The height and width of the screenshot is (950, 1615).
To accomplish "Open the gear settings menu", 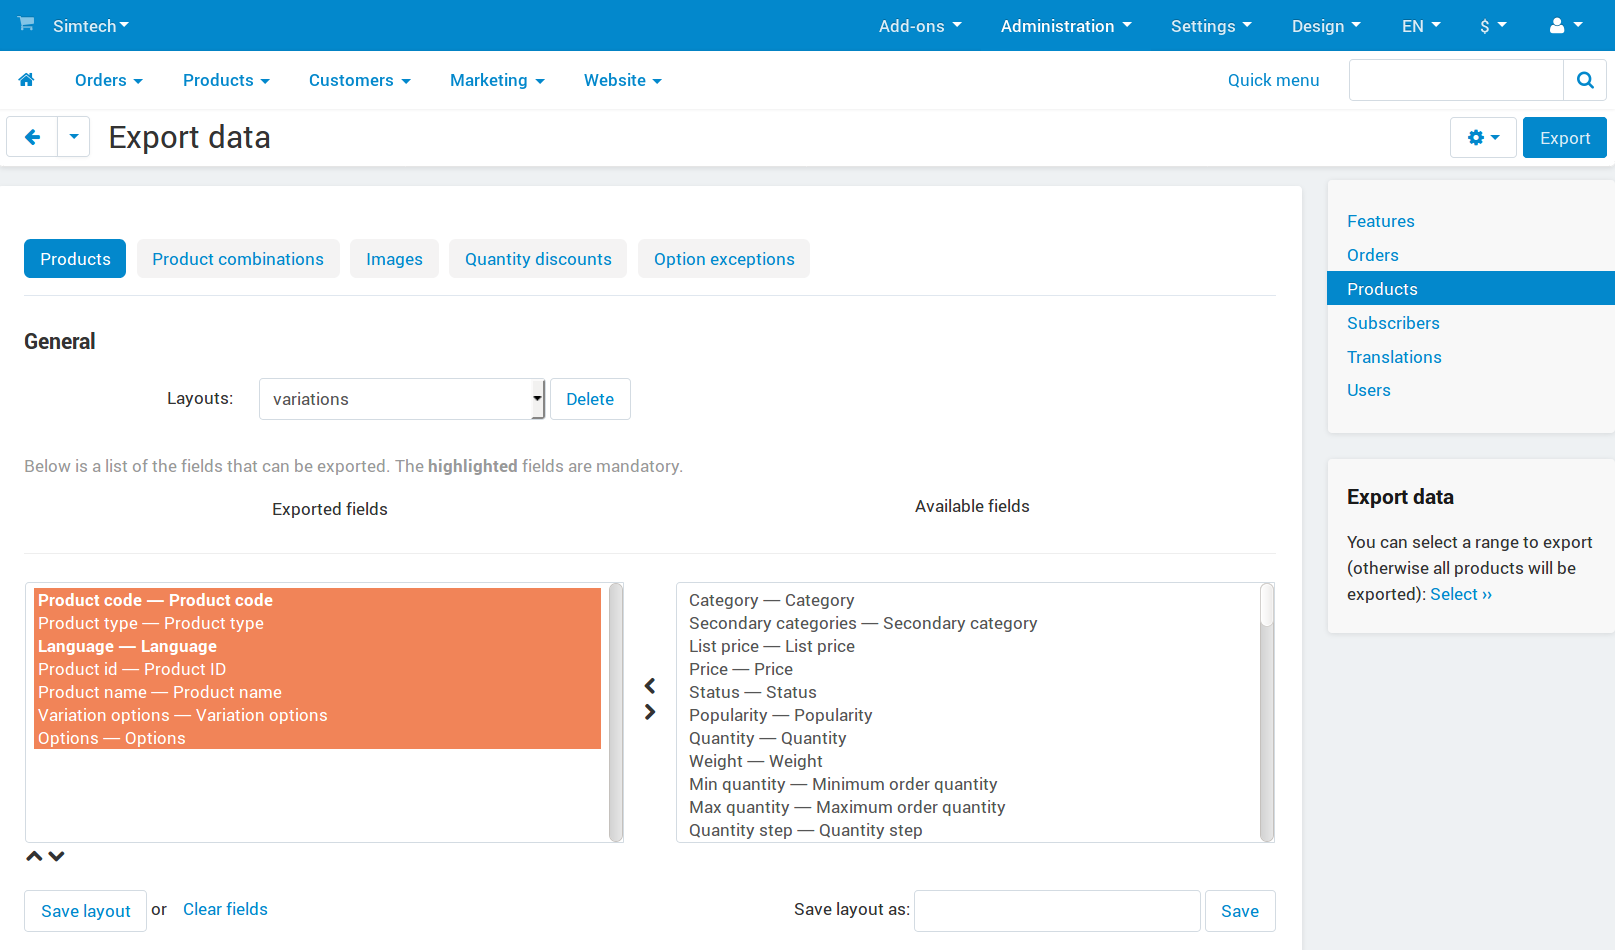I will coord(1483,138).
